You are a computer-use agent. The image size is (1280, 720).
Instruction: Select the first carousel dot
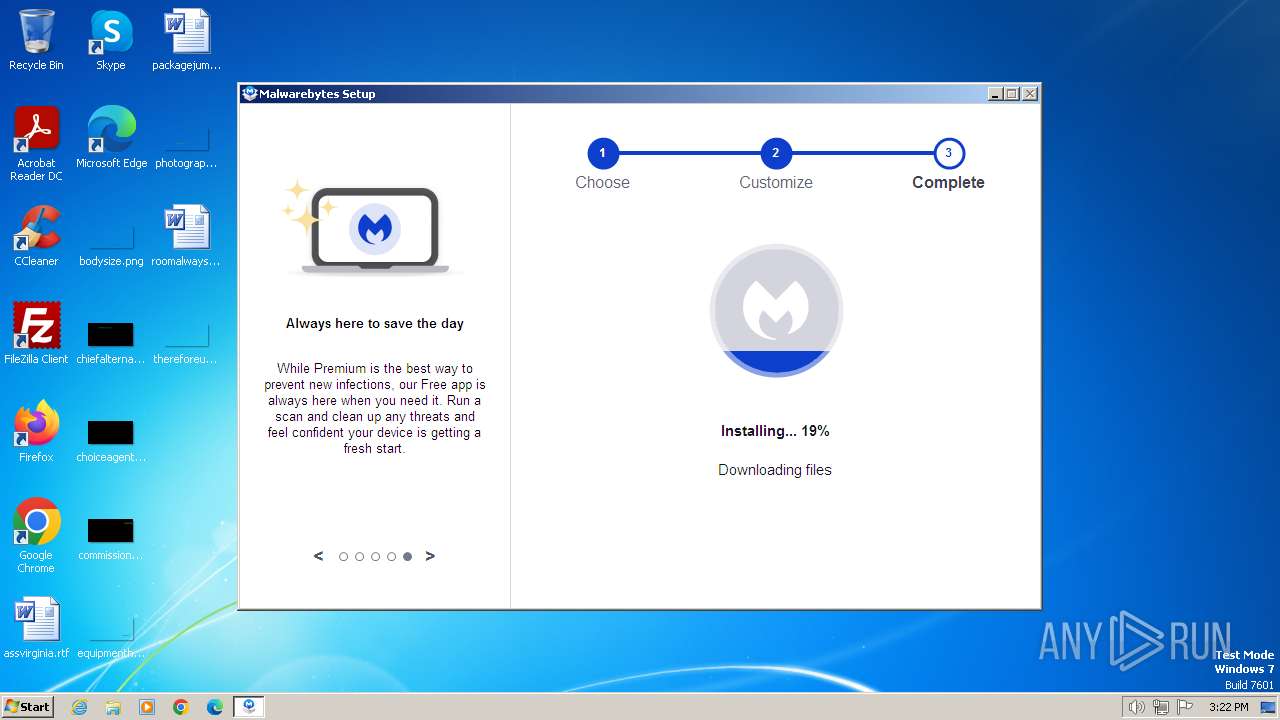343,557
